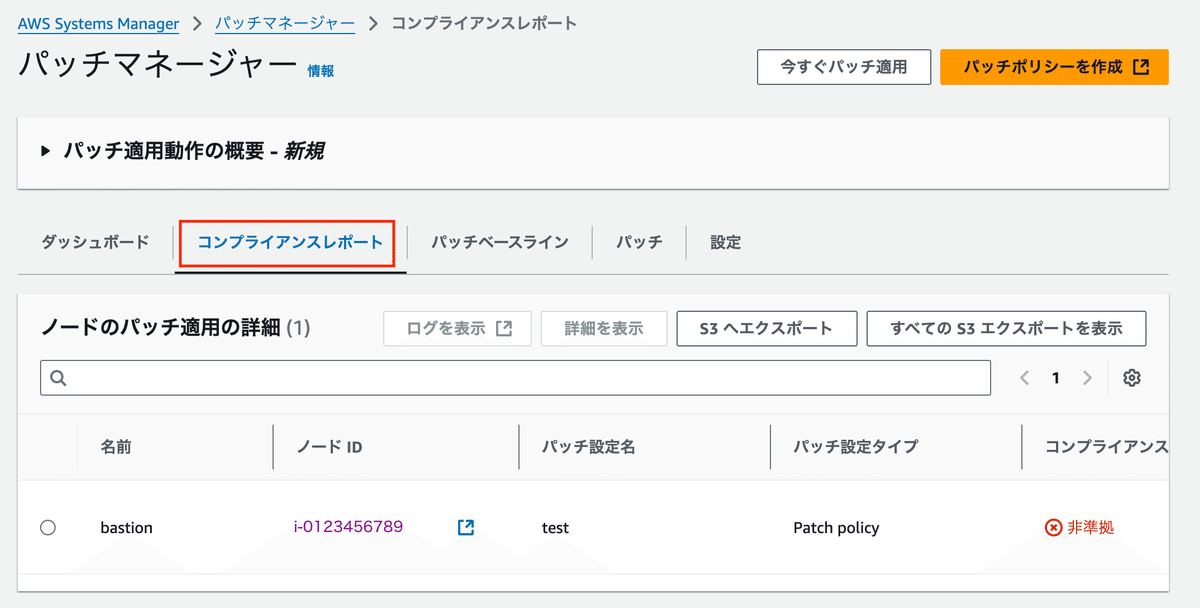The image size is (1200, 608).
Task: Open table preferences gear icon
Action: point(1132,378)
